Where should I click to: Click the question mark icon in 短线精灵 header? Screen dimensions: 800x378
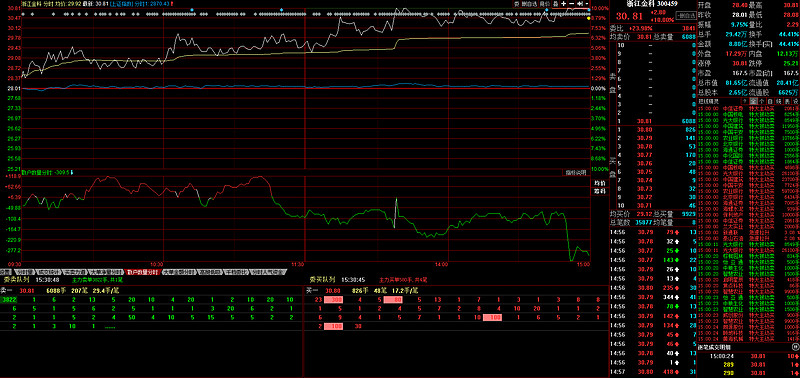[x=744, y=100]
